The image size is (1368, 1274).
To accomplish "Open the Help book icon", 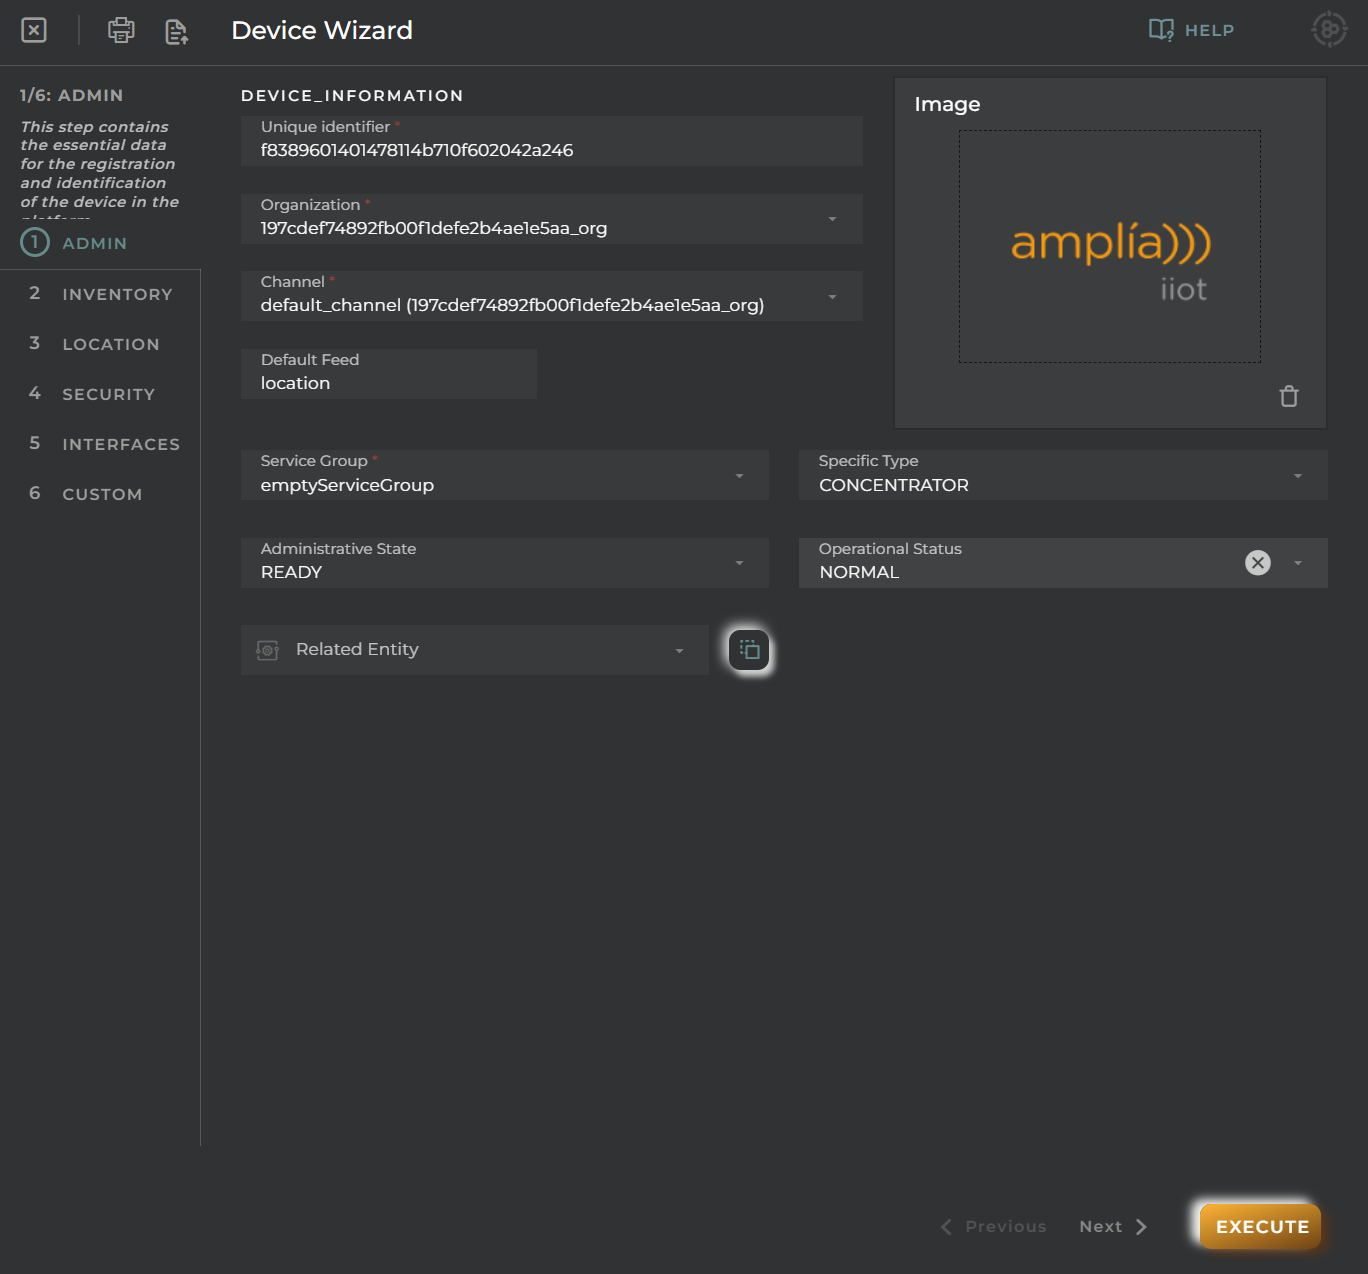I will point(1161,30).
